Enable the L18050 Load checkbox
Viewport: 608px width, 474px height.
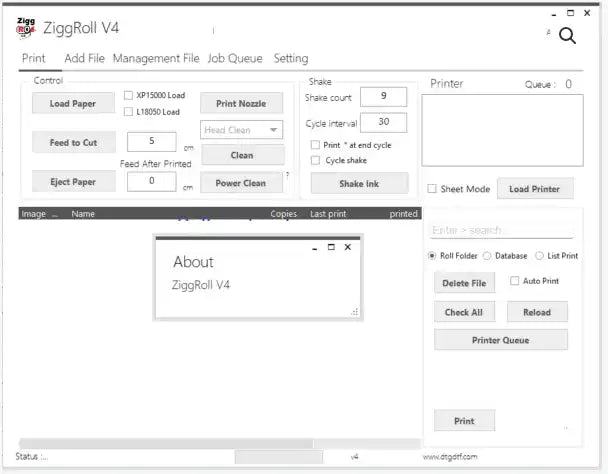click(128, 112)
